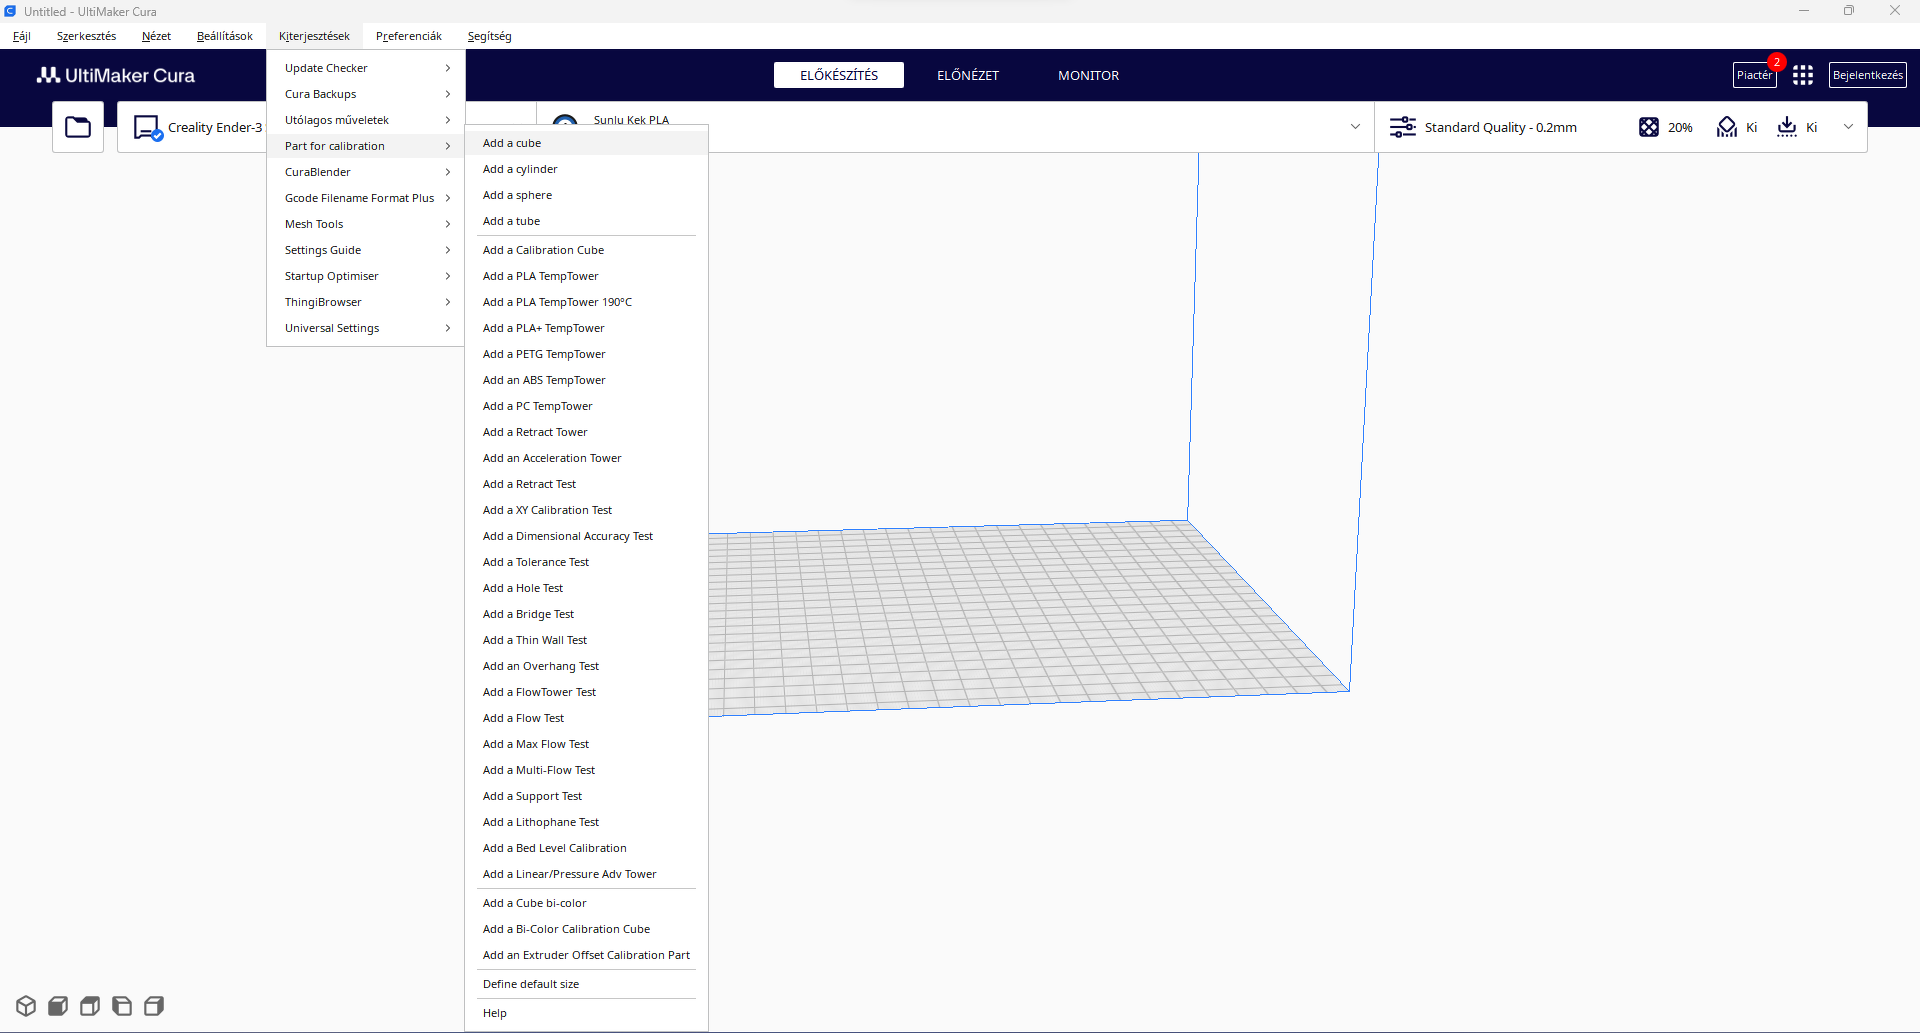Choose Add a Max Flow Test

tap(587, 744)
